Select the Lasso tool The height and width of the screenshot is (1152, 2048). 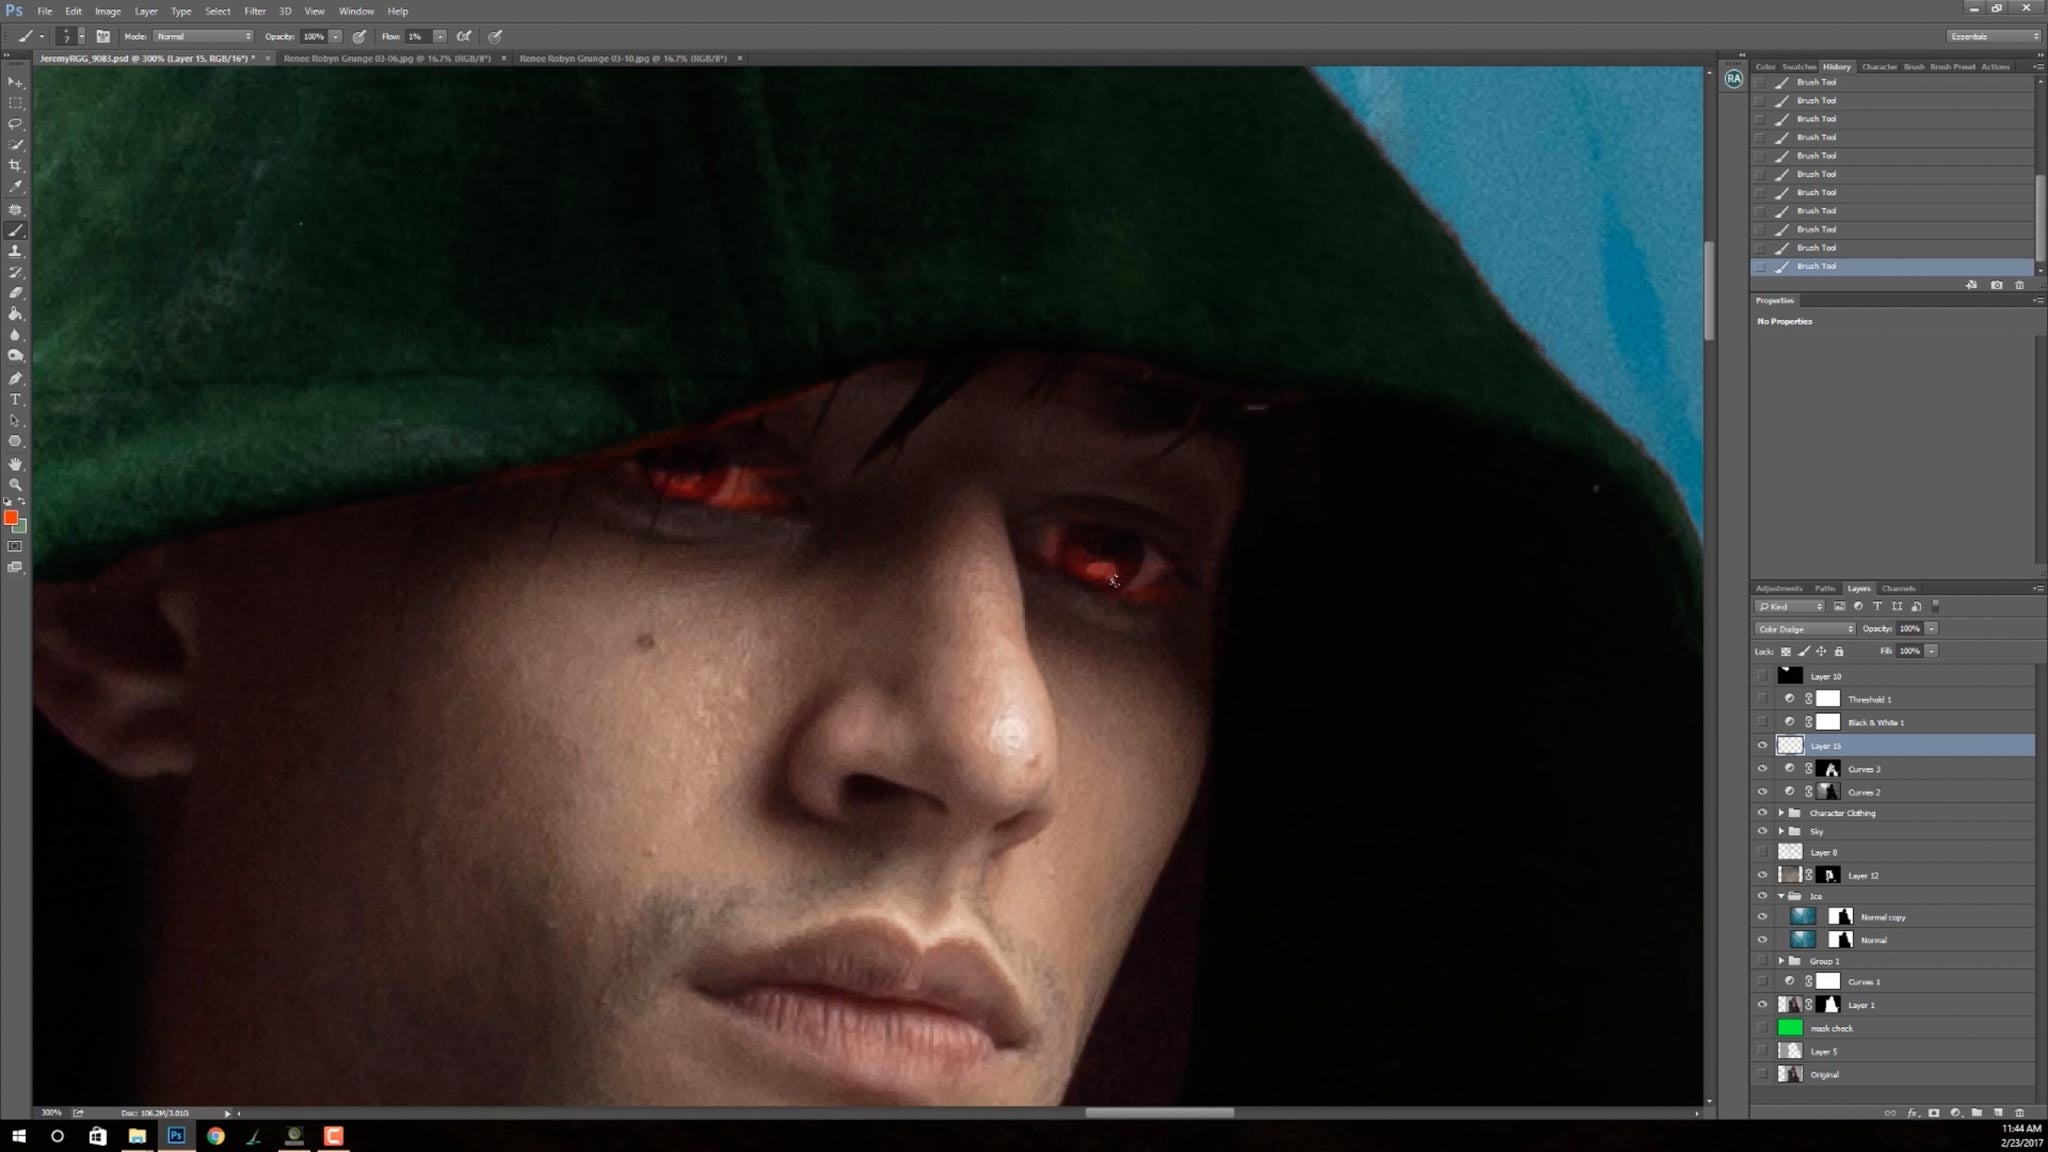tap(15, 124)
